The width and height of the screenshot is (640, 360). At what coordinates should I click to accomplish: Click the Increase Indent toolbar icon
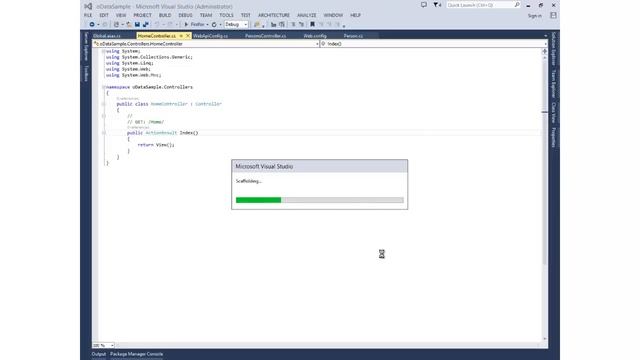(x=302, y=24)
